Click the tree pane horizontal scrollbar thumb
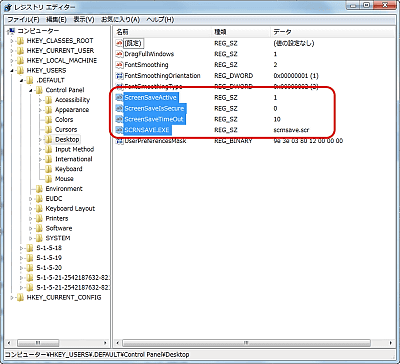Image resolution: width=400 pixels, height=364 pixels. tap(38, 343)
